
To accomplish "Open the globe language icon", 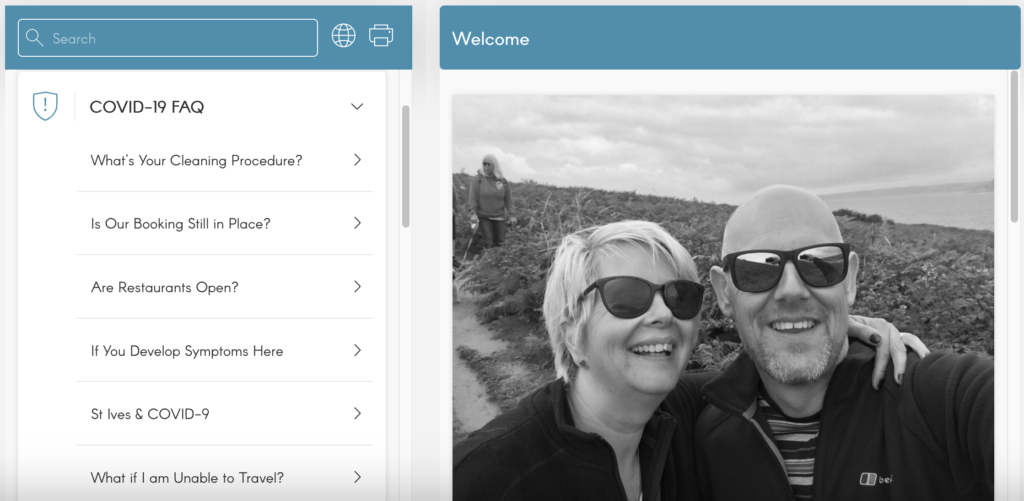I will click(x=344, y=35).
